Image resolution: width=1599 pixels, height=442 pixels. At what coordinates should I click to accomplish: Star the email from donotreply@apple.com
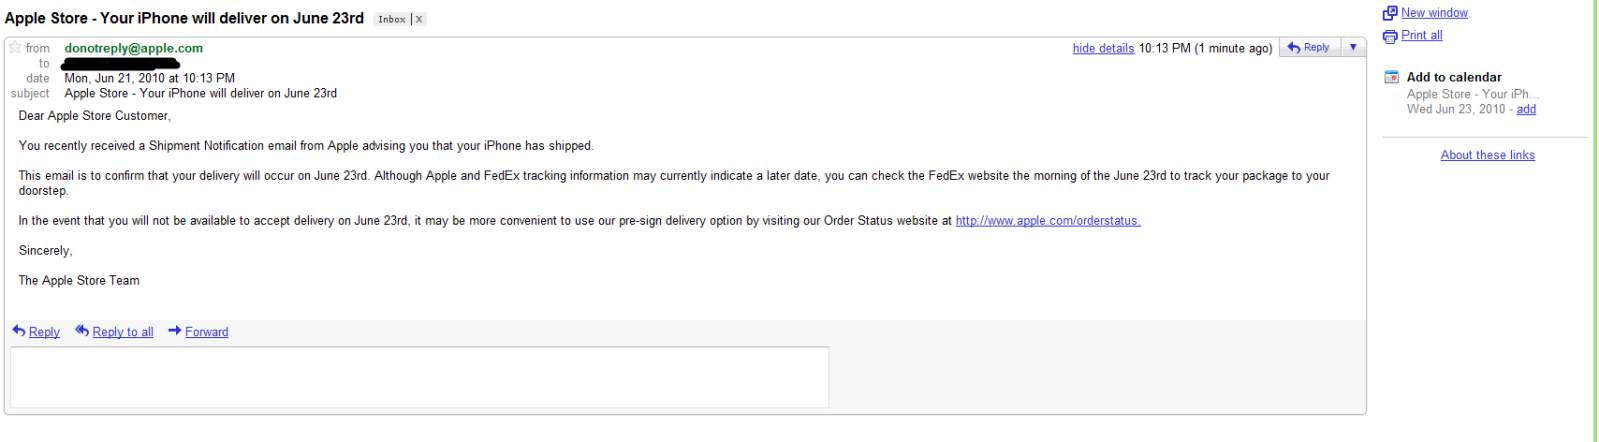pyautogui.click(x=15, y=47)
